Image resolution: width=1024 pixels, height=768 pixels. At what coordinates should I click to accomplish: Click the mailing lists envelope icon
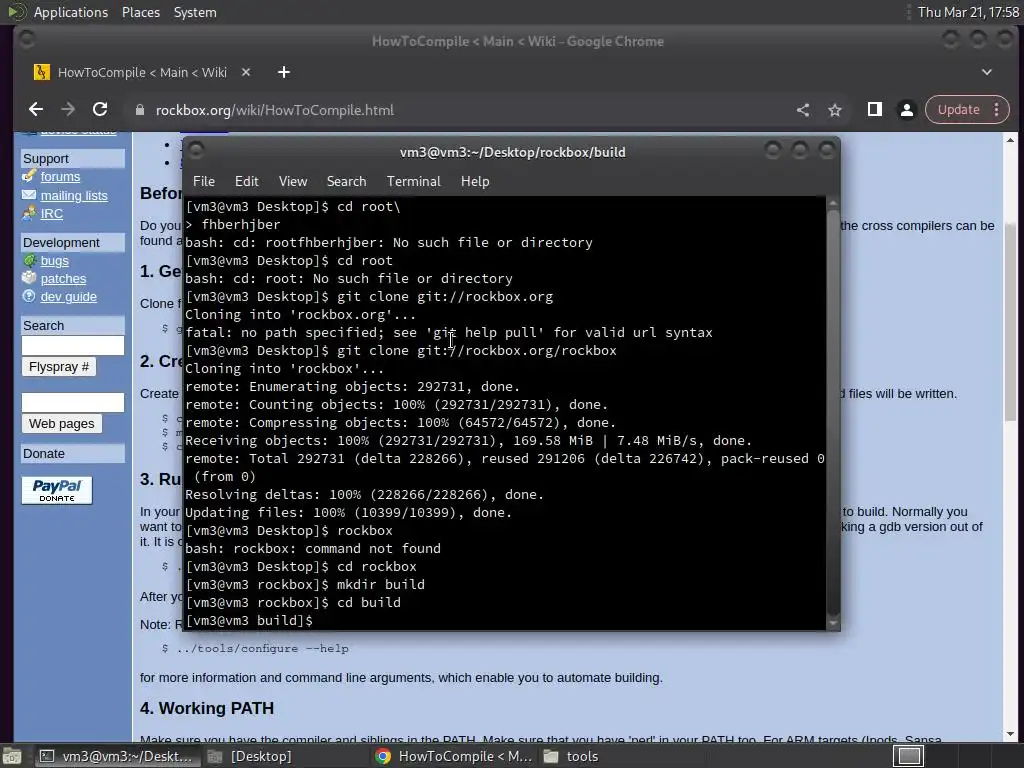(29, 195)
